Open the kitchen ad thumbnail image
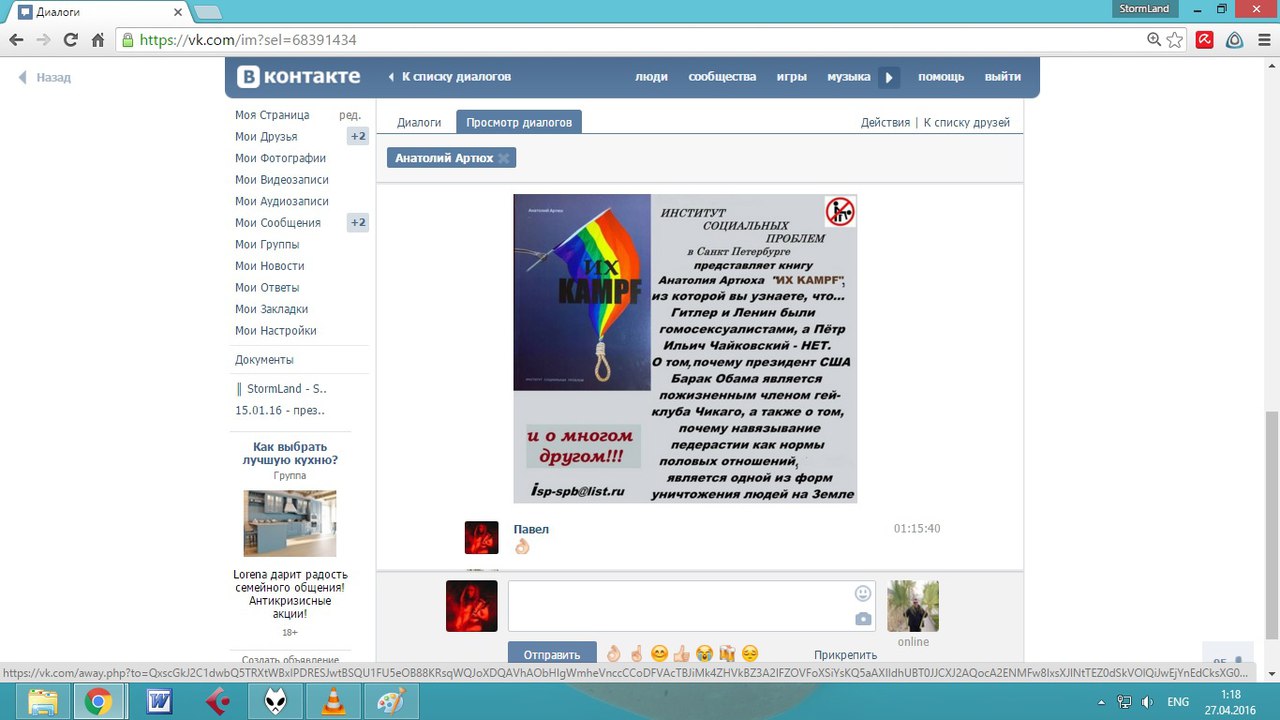The width and height of the screenshot is (1280, 720). [x=290, y=523]
